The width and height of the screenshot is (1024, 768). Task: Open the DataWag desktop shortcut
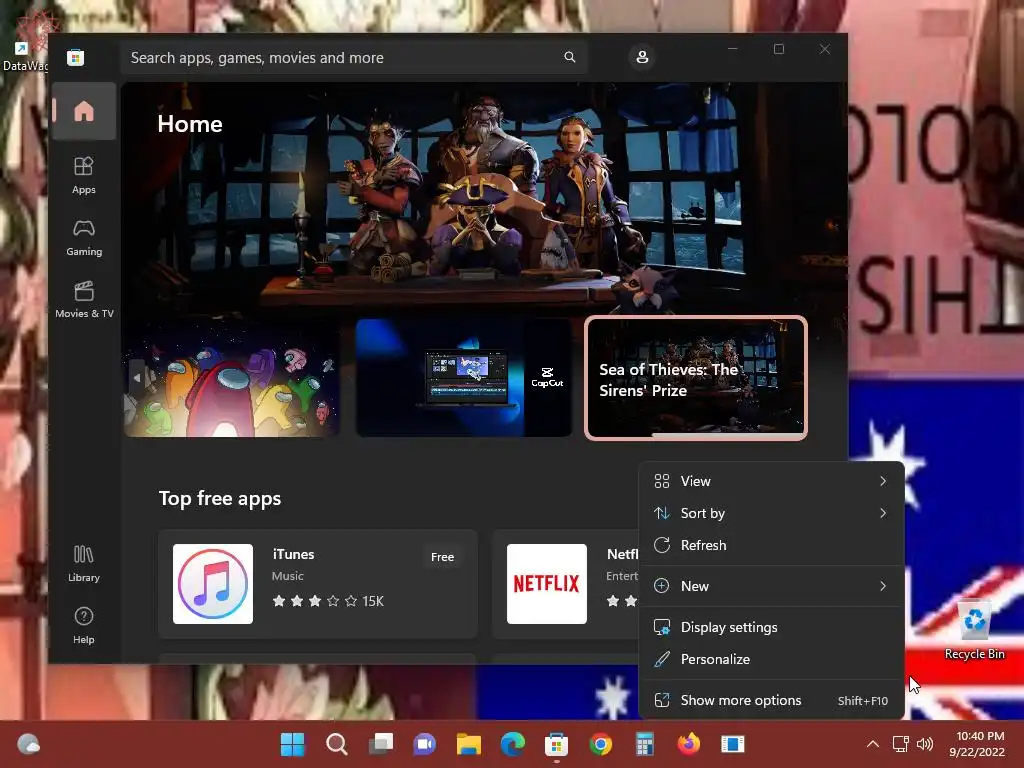pos(25,40)
